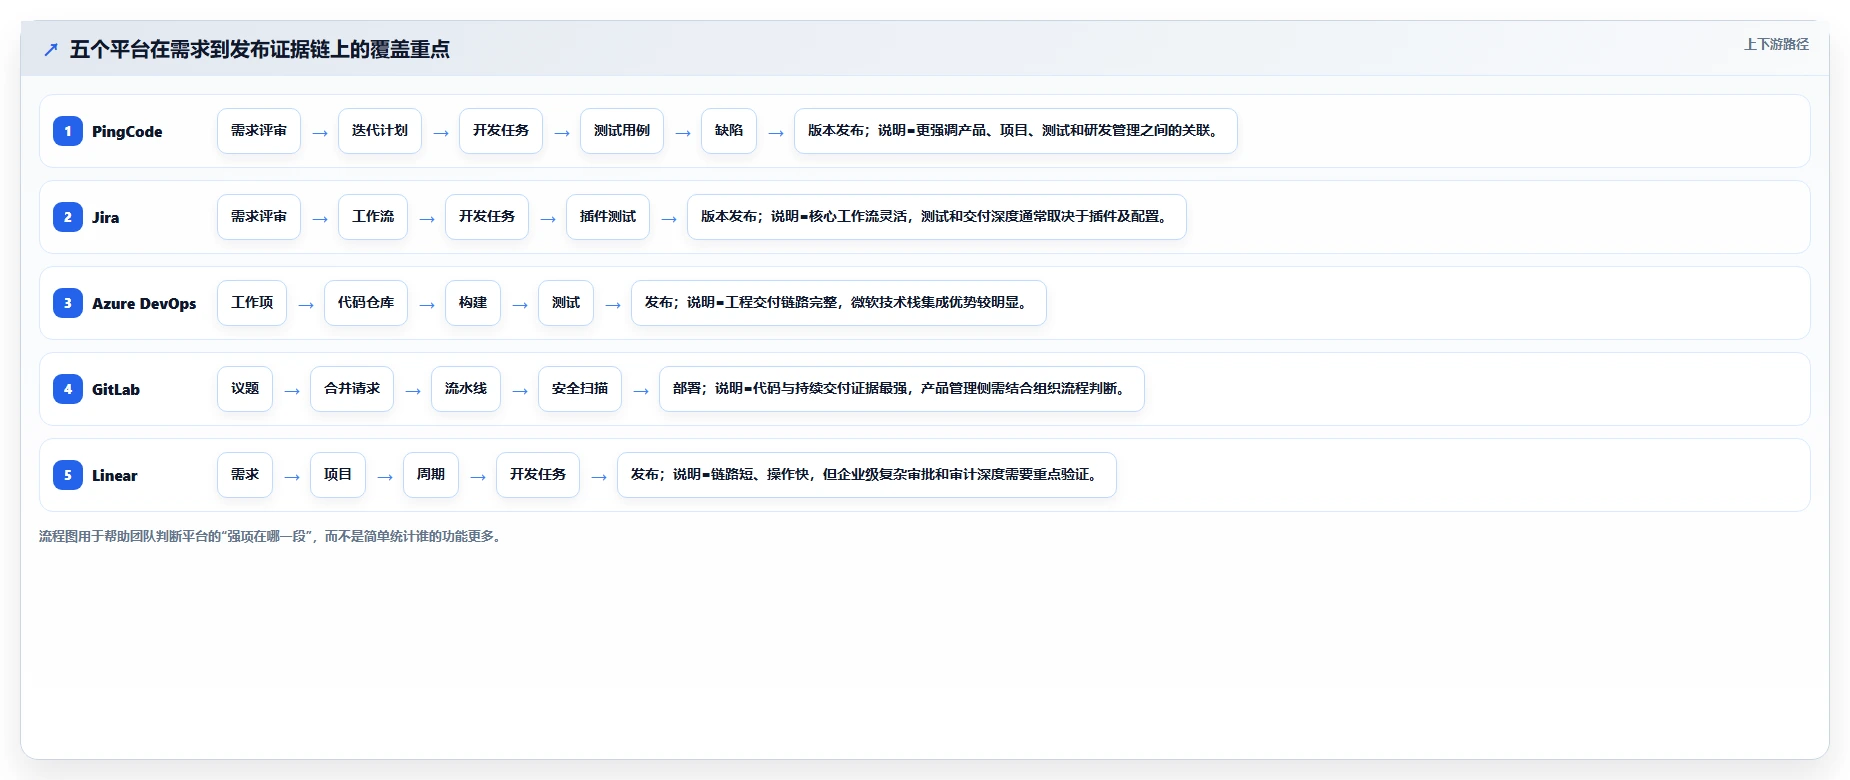
Task: Click 议题 step in GitLab row
Action: click(245, 389)
